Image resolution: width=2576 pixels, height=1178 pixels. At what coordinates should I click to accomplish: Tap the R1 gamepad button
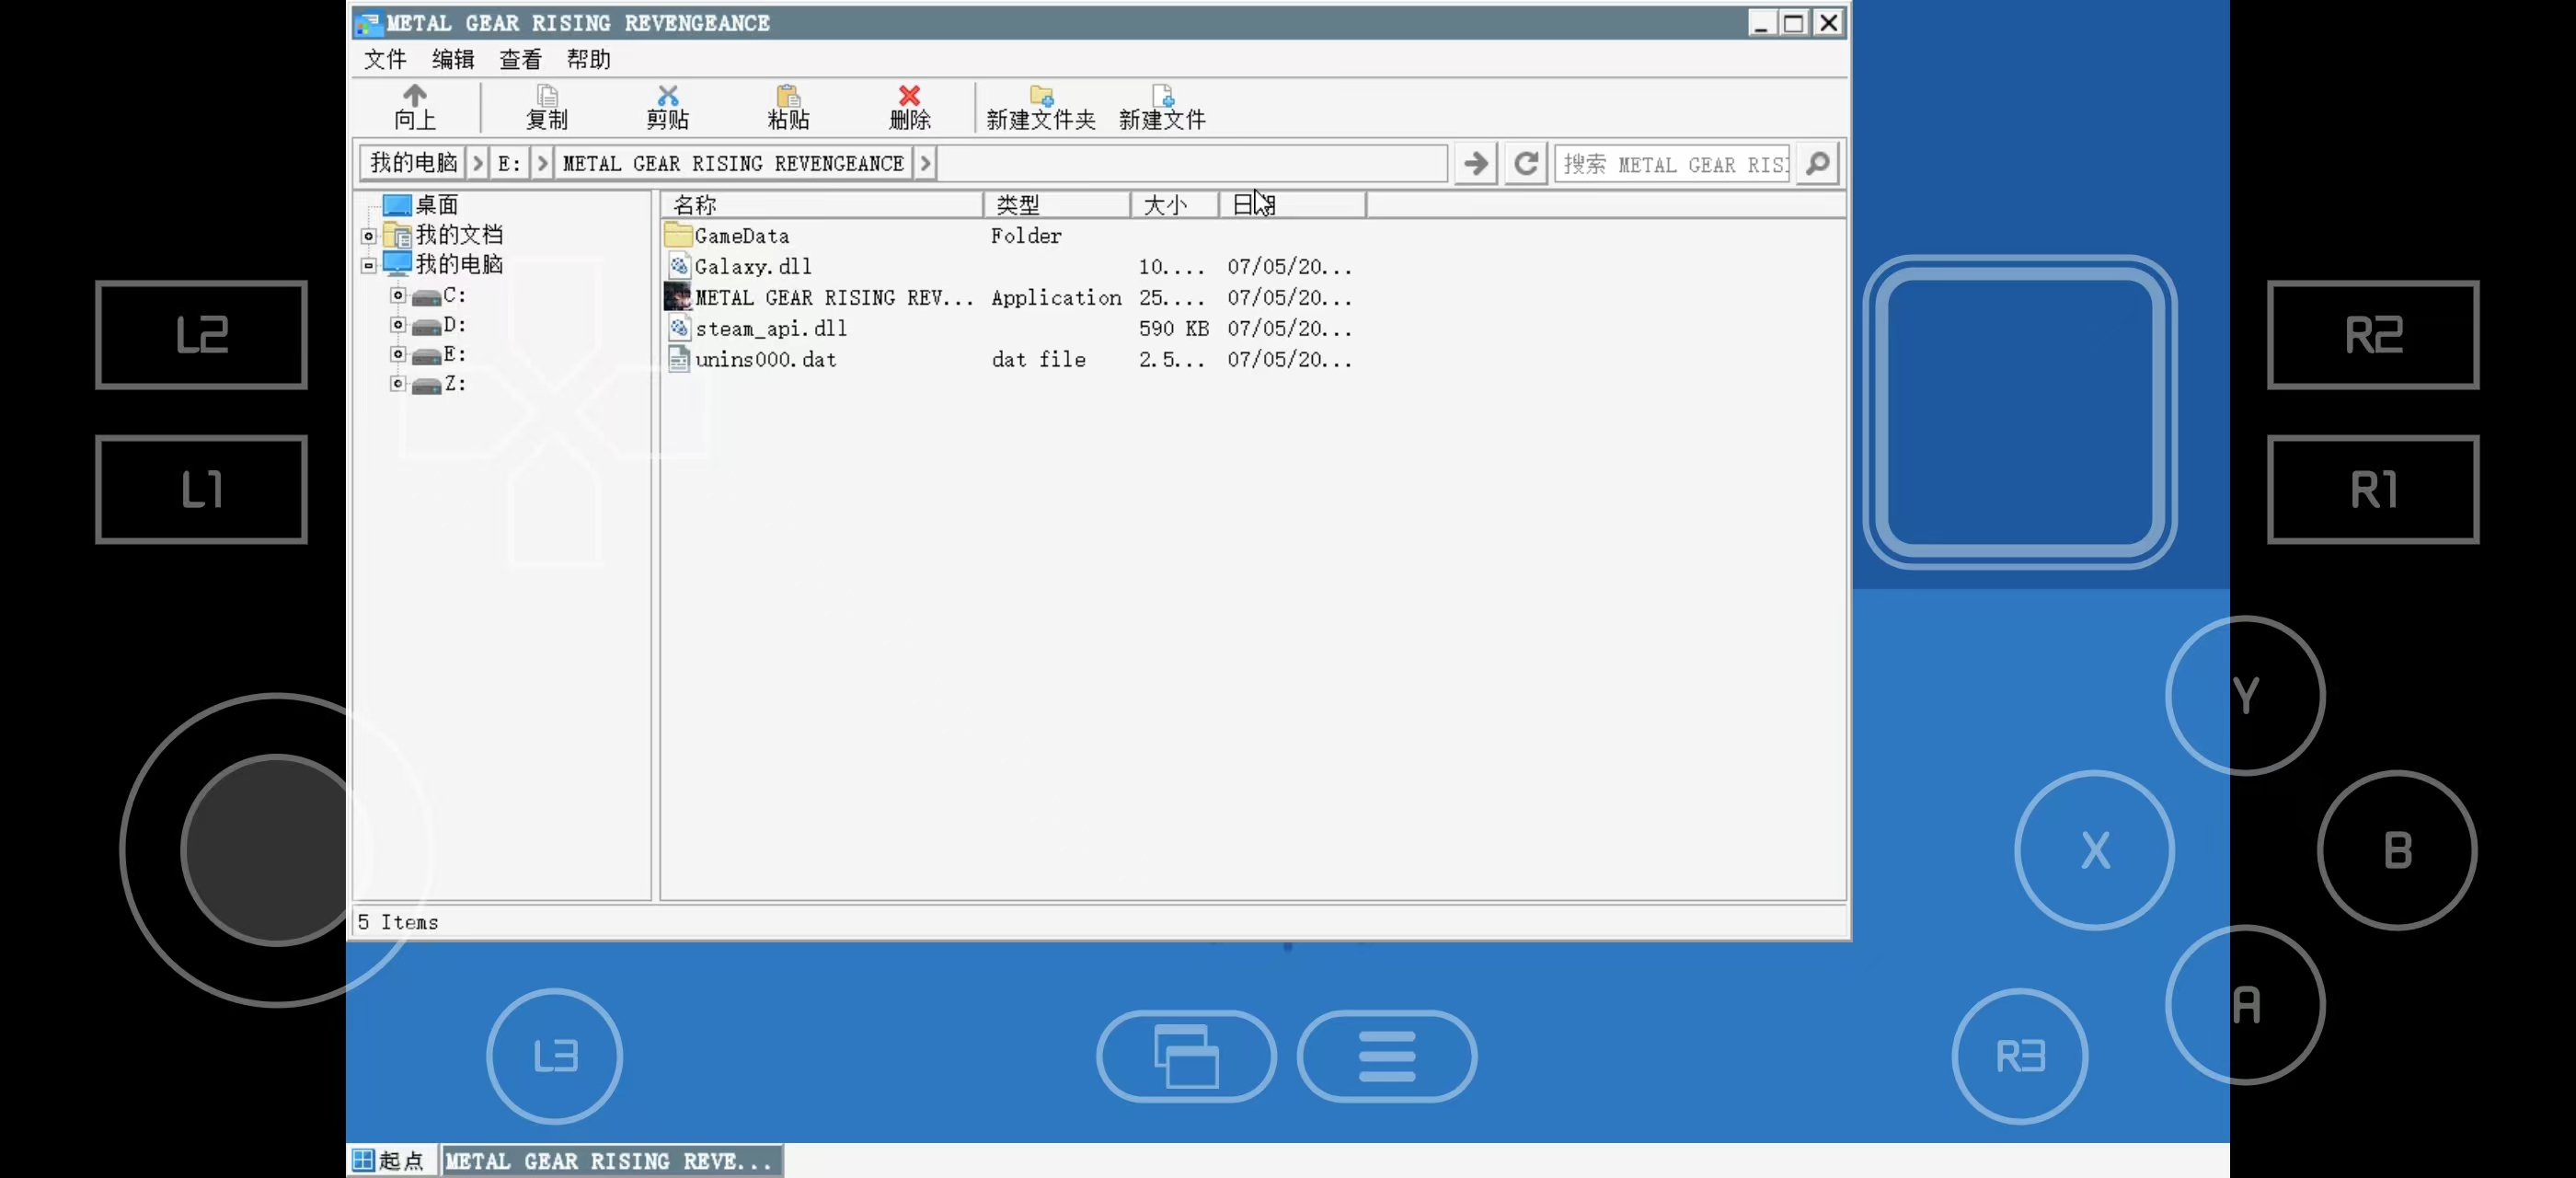point(2373,489)
